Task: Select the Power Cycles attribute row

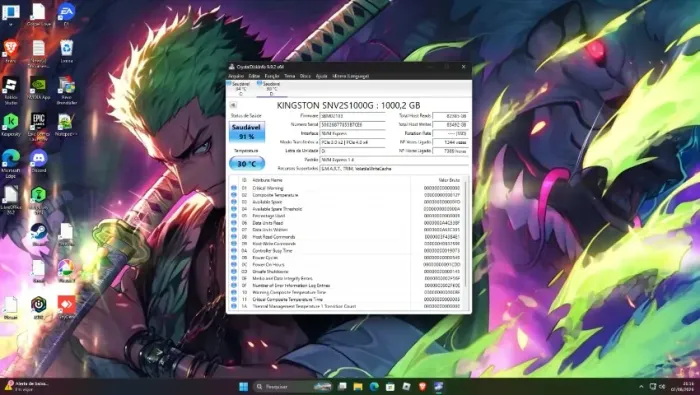Action: [x=346, y=258]
